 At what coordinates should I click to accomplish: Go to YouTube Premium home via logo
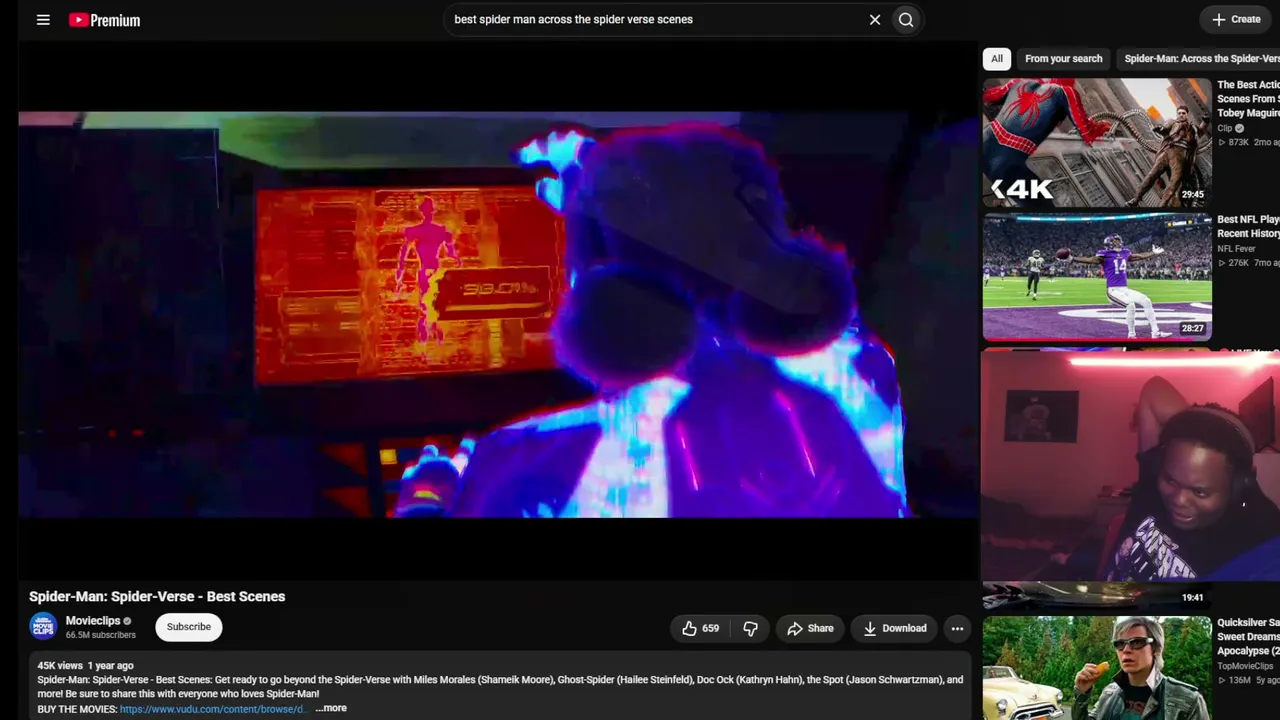pyautogui.click(x=105, y=20)
